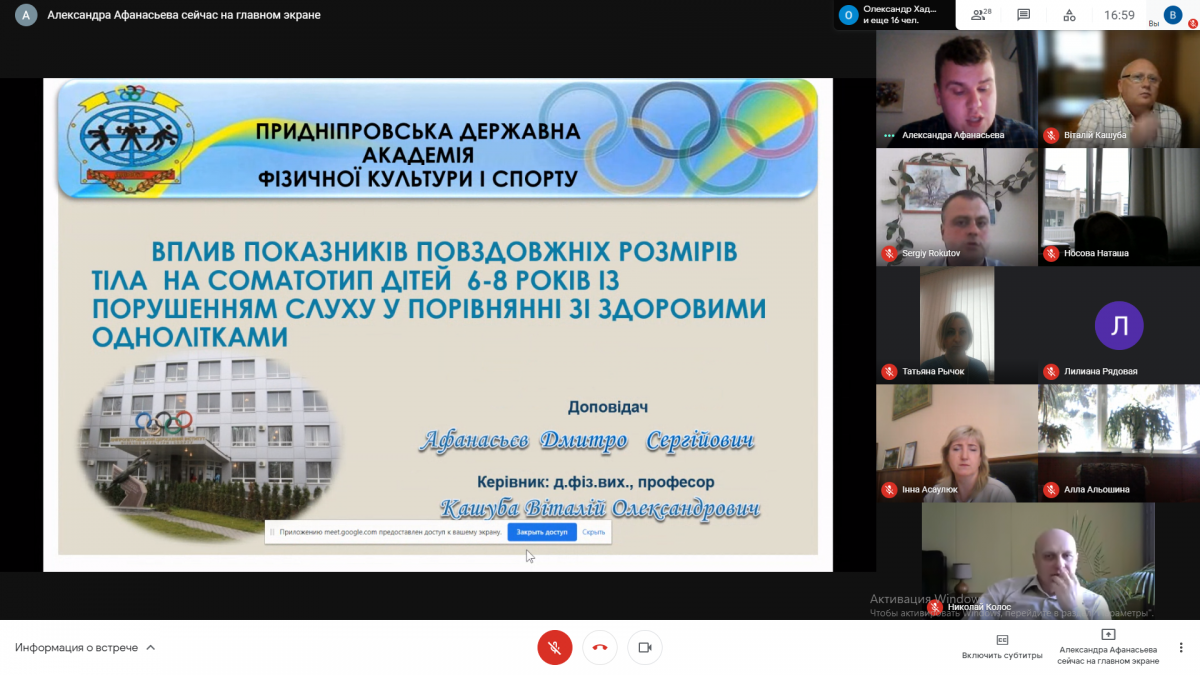This screenshot has height=675, width=1200.
Task: Open the participants list icon
Action: (x=980, y=14)
